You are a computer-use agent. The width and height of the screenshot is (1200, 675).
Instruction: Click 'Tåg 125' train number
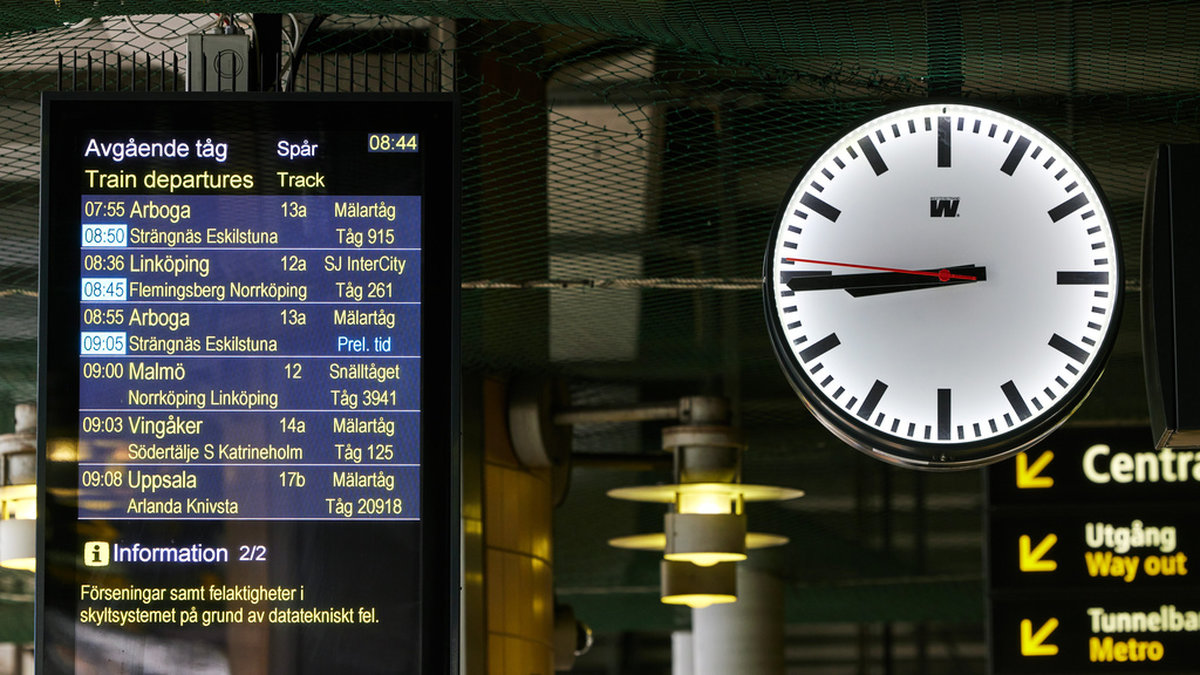[365, 452]
